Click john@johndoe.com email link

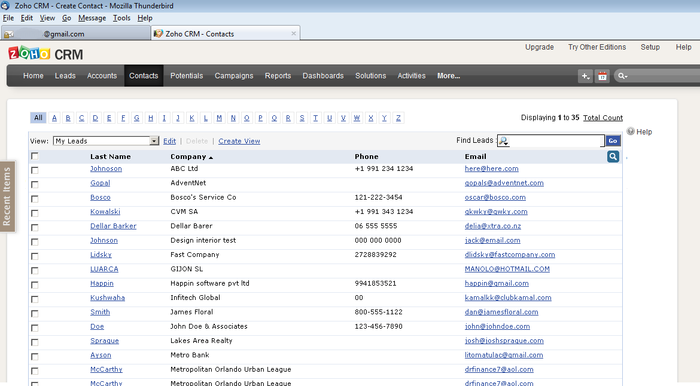click(497, 326)
